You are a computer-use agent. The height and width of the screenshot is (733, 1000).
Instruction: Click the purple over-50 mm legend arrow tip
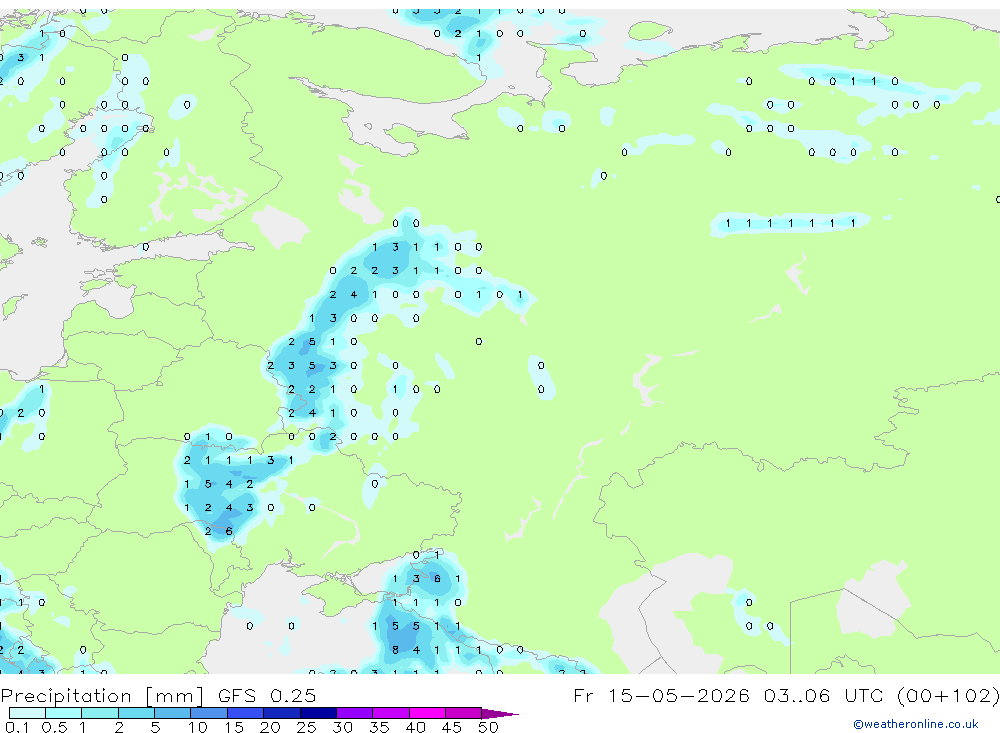[500, 713]
